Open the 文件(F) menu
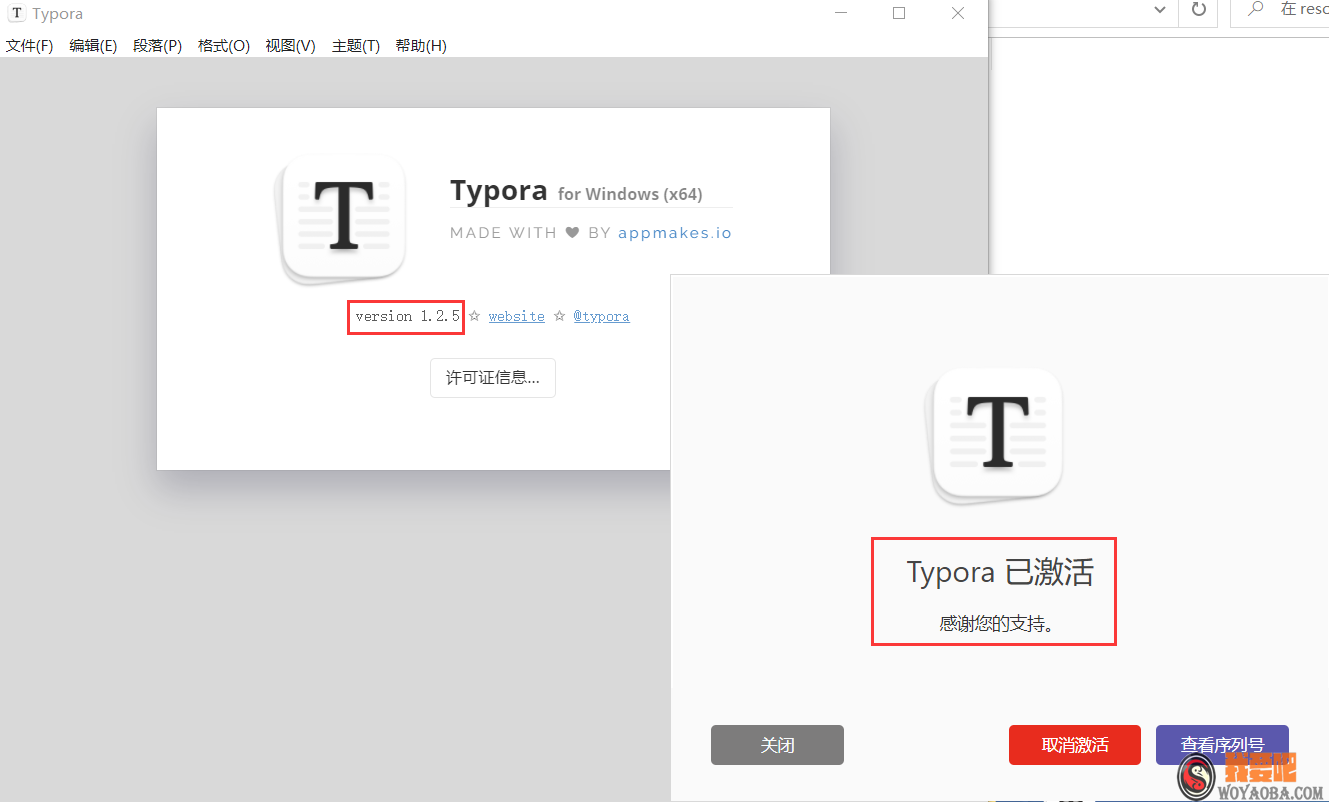 click(x=30, y=46)
